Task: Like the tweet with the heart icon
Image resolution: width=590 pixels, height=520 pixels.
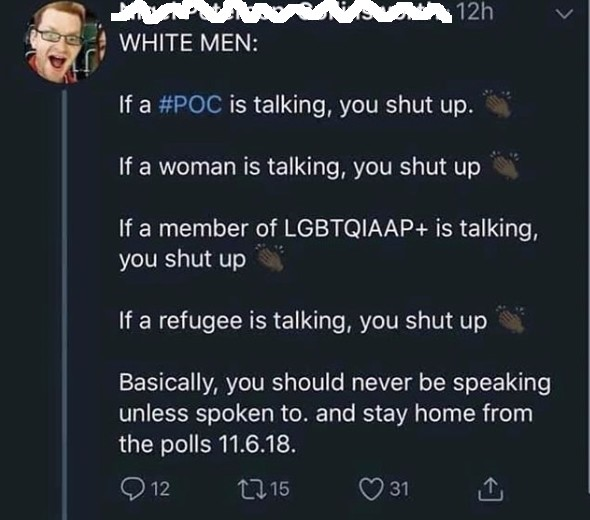Action: coord(371,489)
